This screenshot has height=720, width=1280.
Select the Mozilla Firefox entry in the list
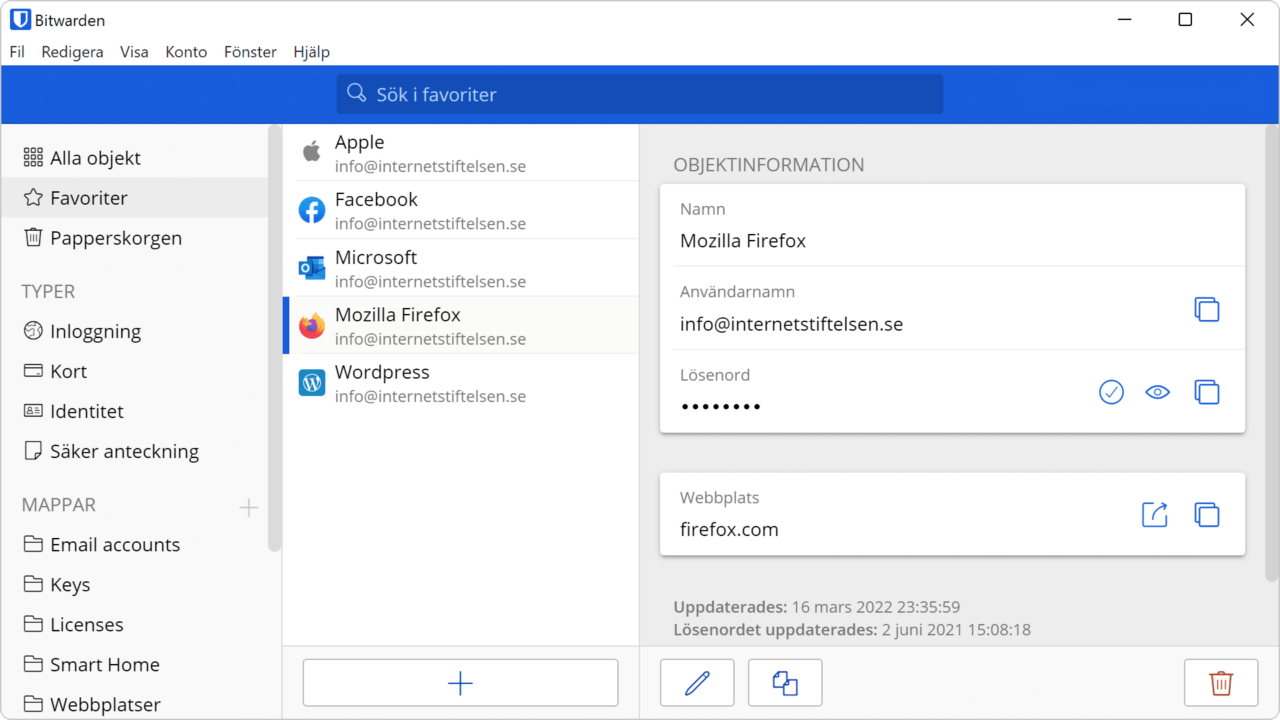point(461,325)
